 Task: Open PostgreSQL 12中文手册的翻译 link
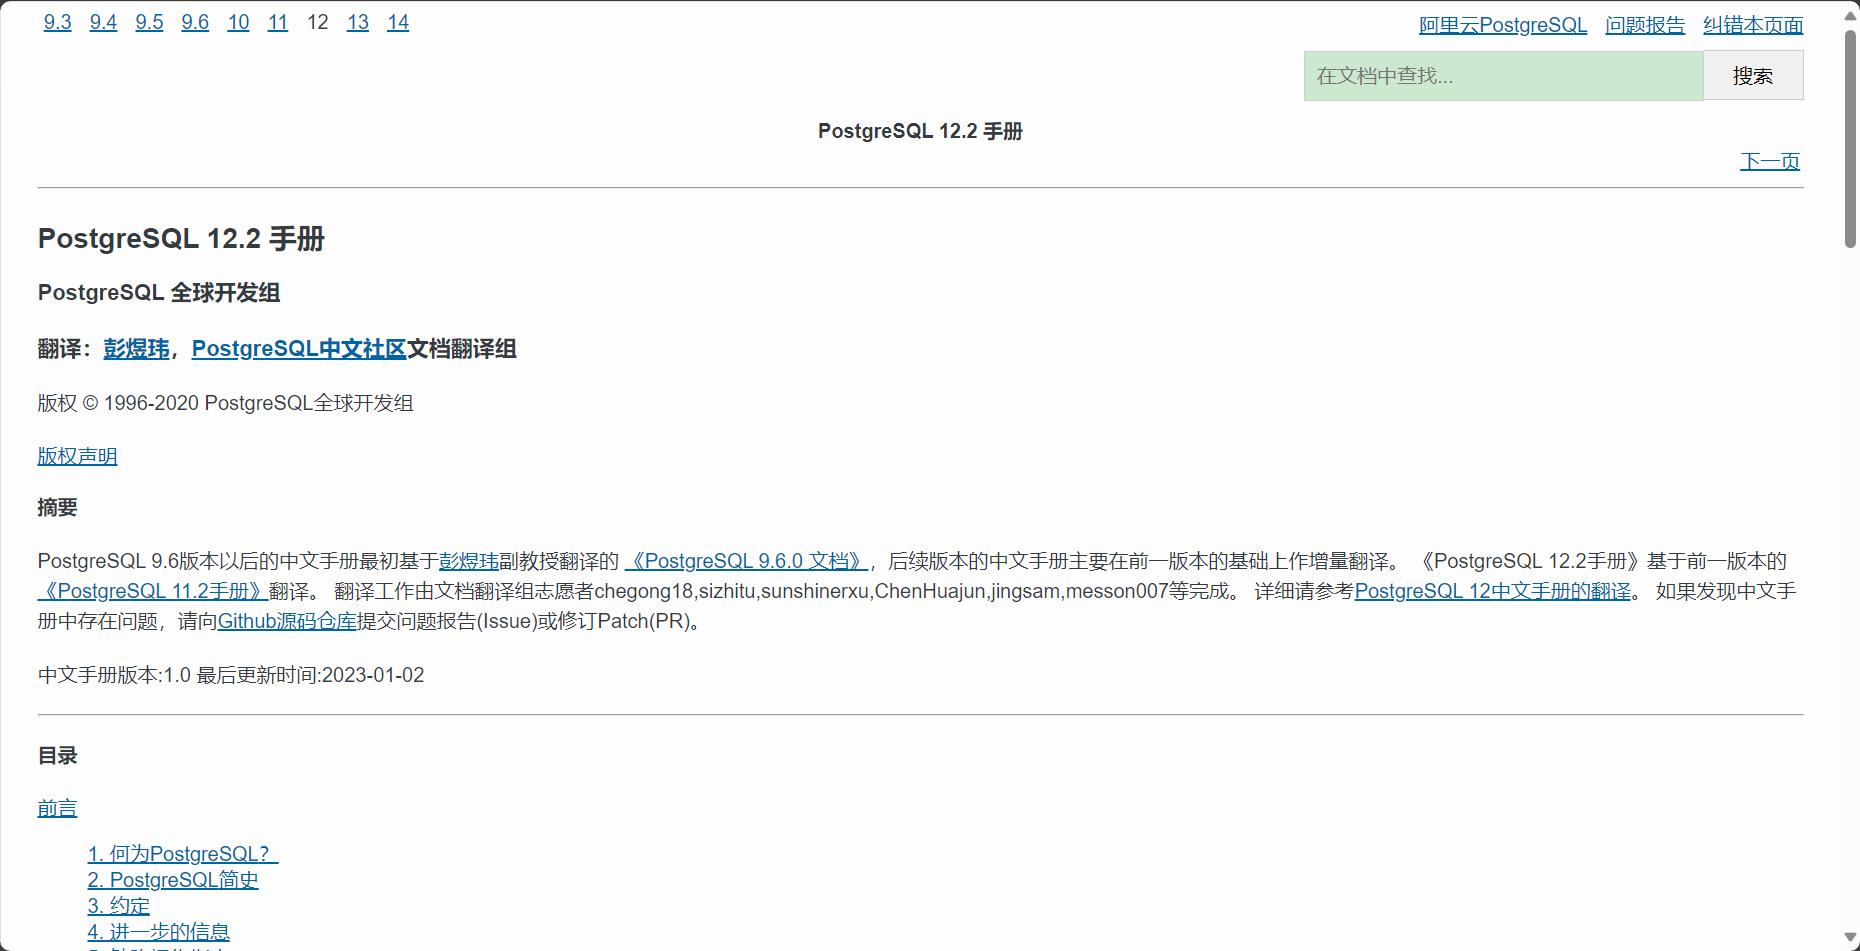click(1493, 591)
